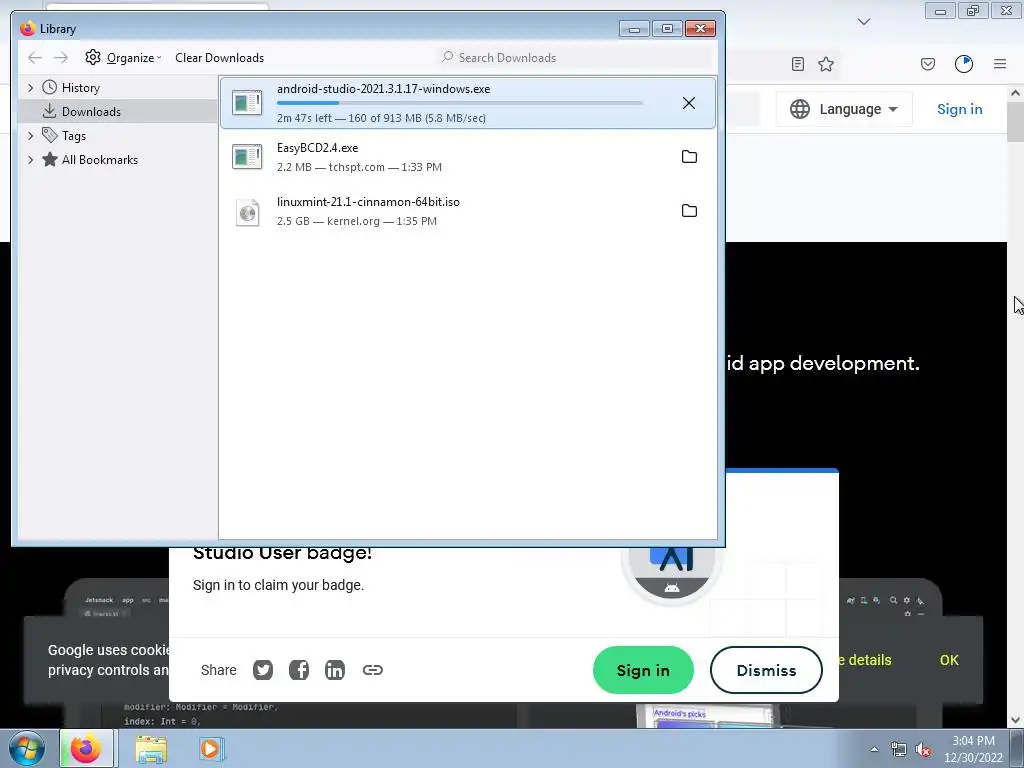
Task: Click the EasyBCD2.4.exe file icon
Action: point(248,157)
